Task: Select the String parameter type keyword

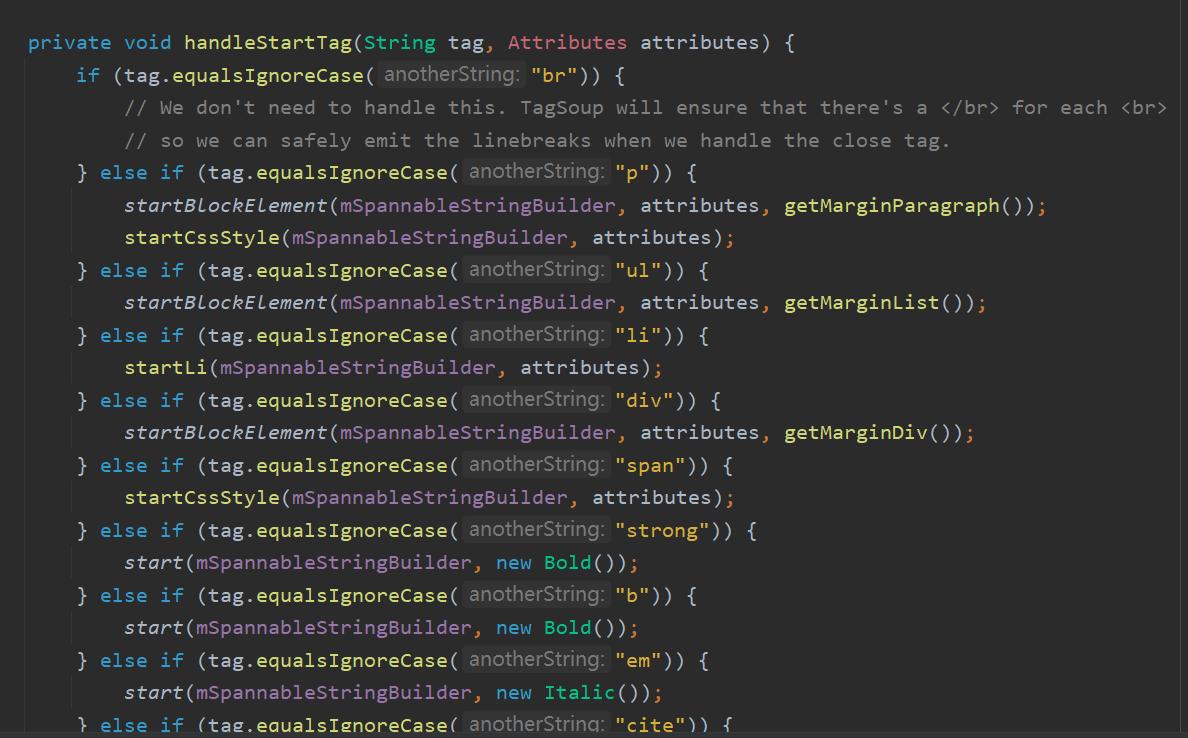Action: point(398,42)
